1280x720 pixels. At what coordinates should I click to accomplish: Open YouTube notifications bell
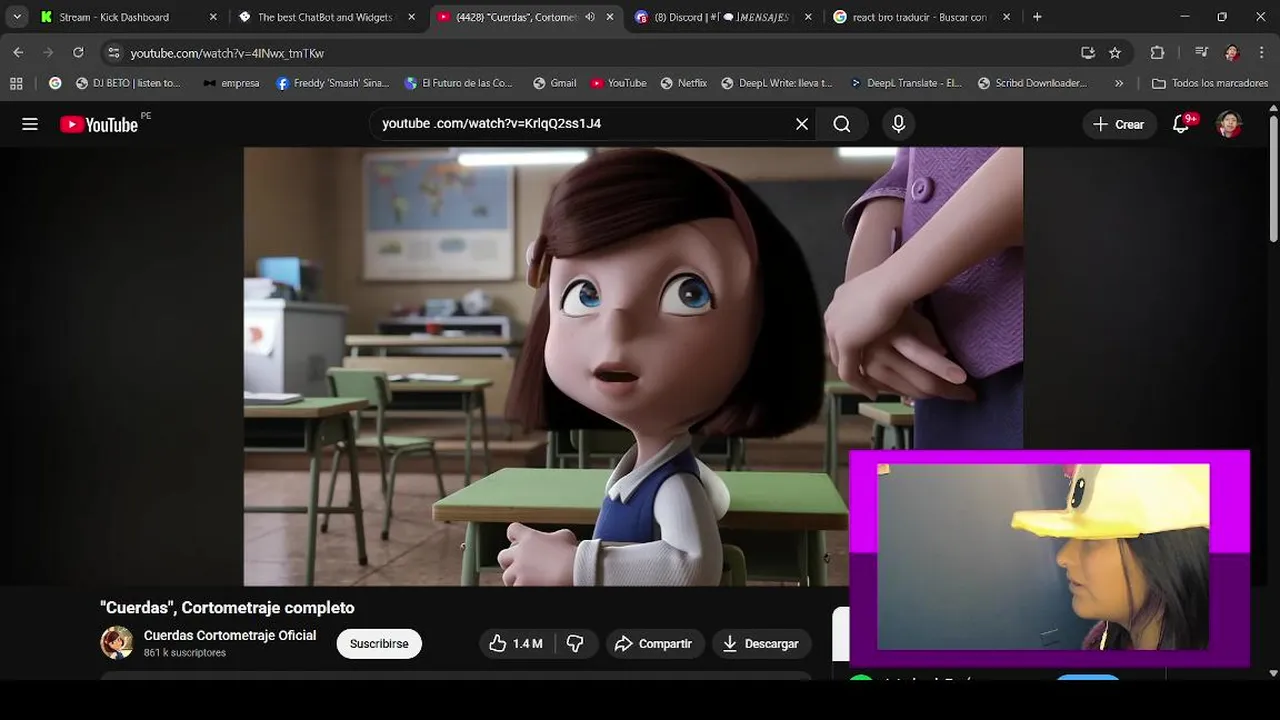click(1181, 124)
